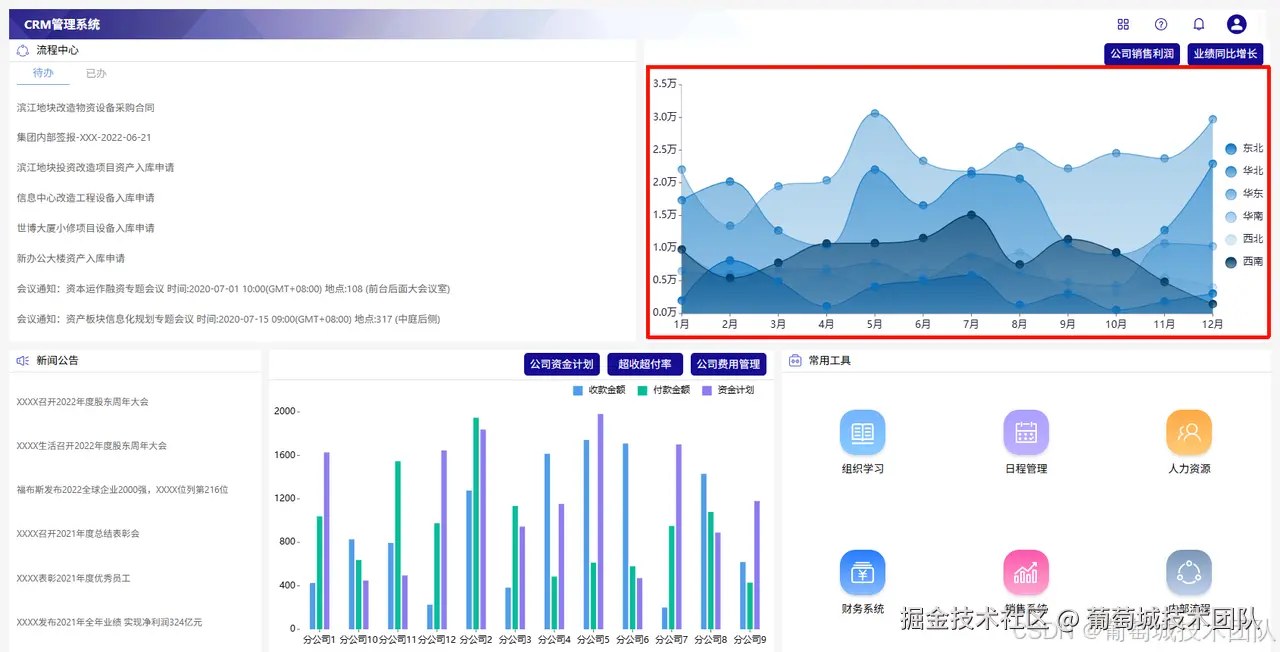1280x652 pixels.
Task: Click the 5月 peak point on area chart
Action: 875,114
